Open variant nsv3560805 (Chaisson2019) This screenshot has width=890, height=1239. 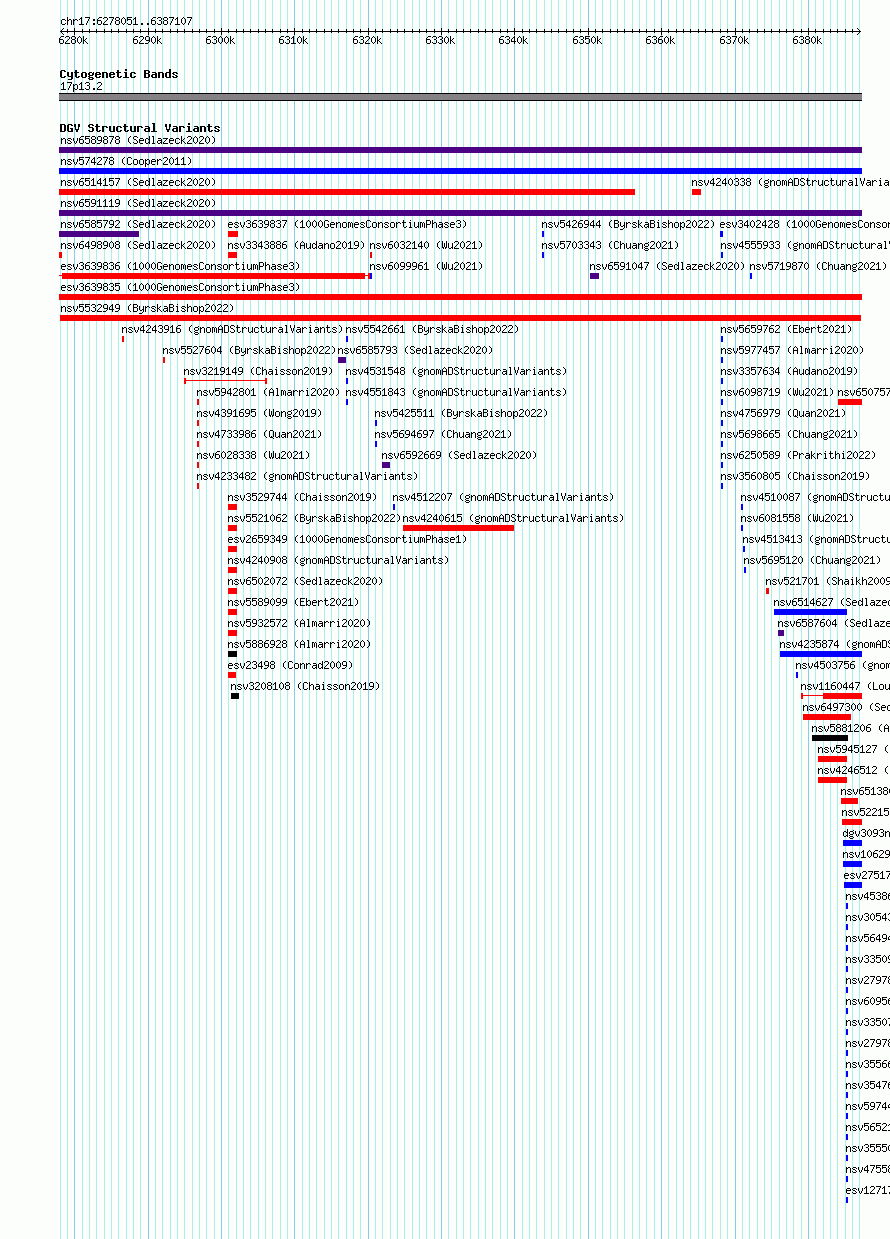pos(795,476)
